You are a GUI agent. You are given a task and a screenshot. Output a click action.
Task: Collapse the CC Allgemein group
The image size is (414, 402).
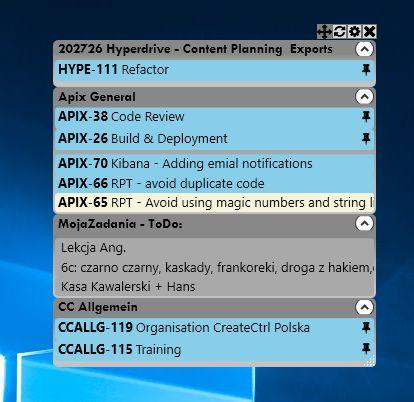[x=364, y=307]
